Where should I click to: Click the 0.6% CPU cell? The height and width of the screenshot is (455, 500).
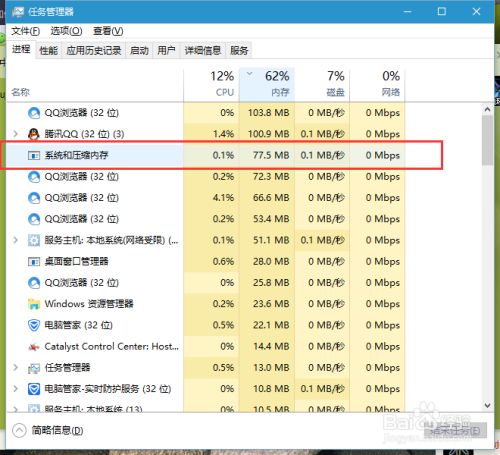[211, 261]
